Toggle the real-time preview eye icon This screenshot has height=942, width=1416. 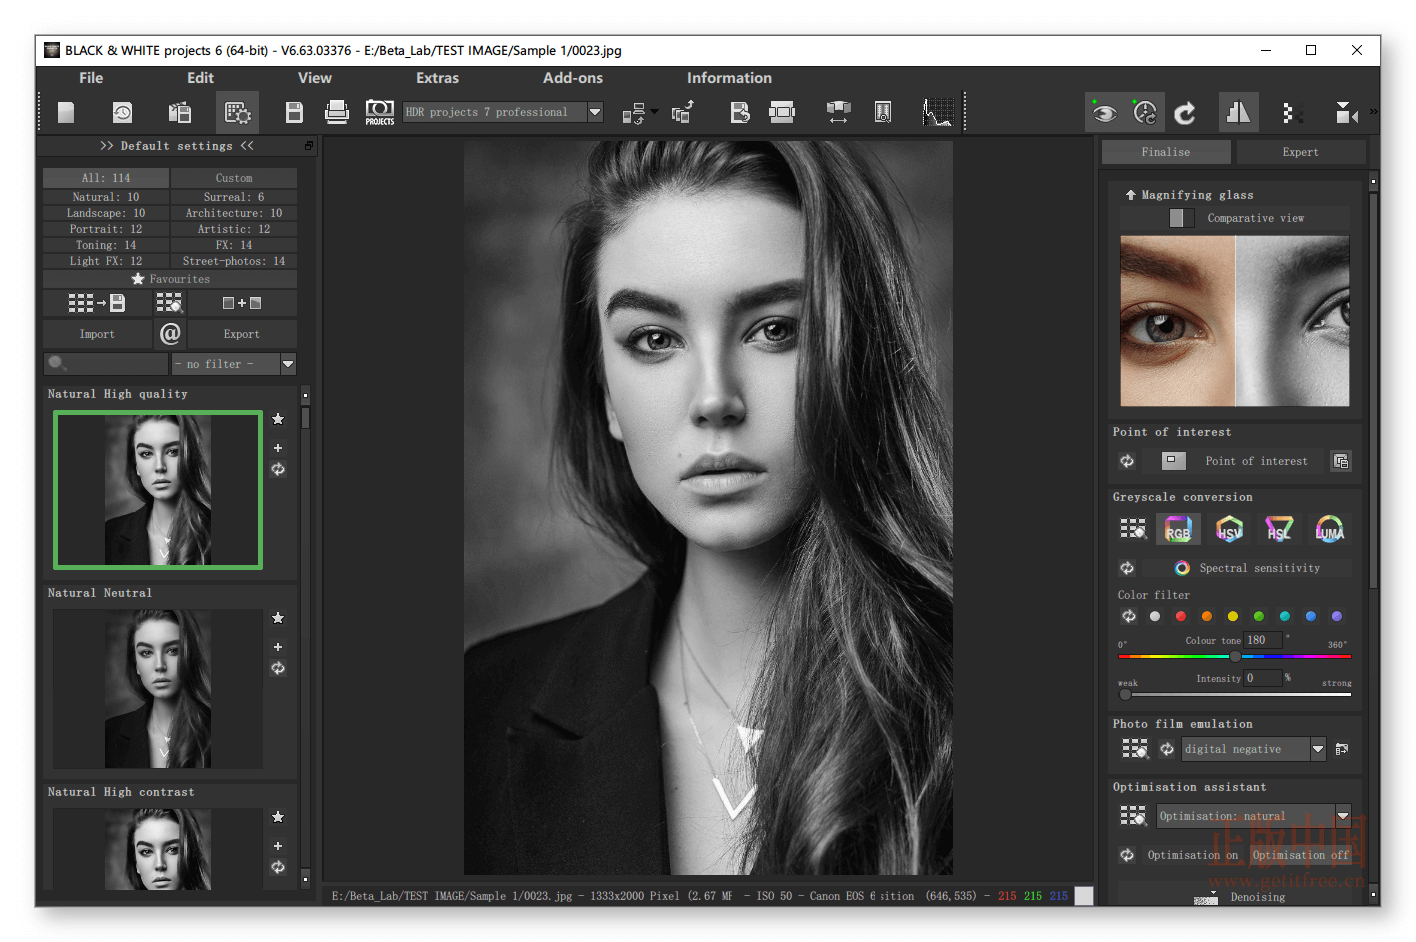(x=1104, y=112)
